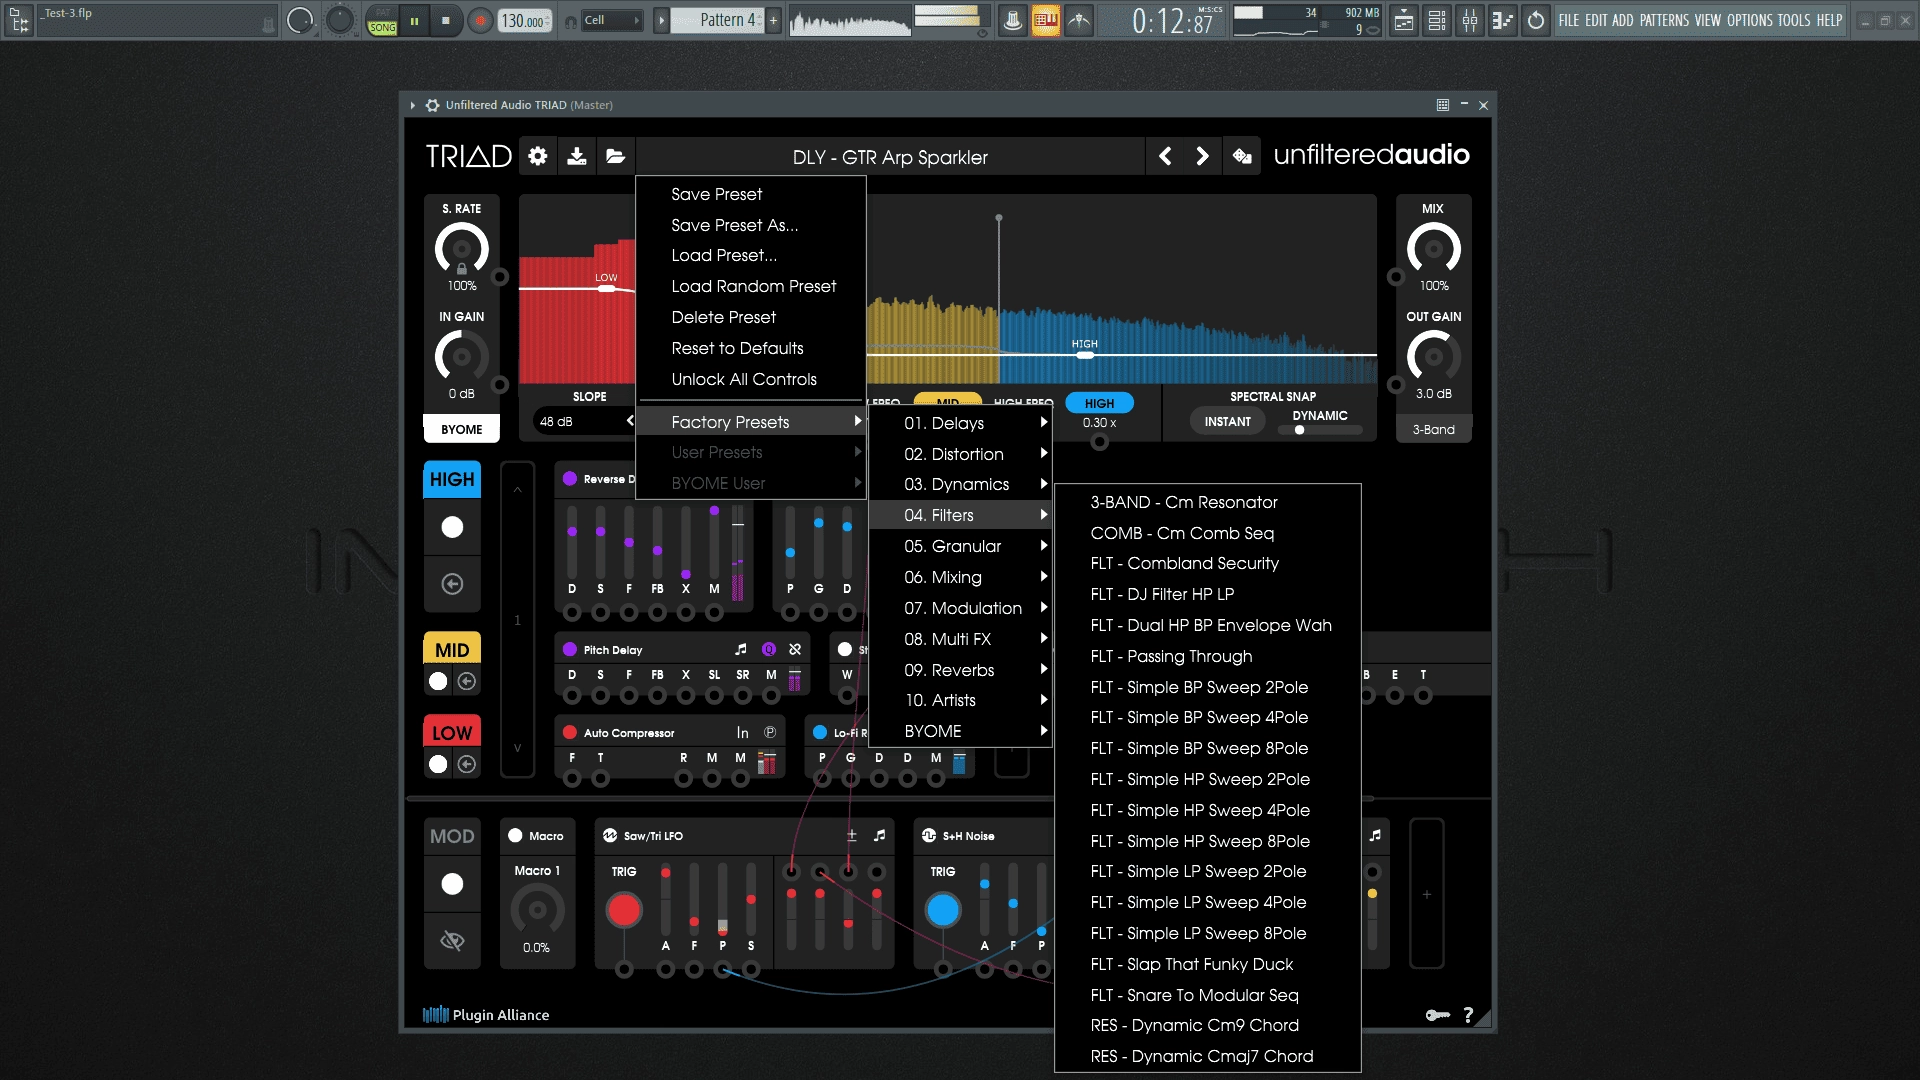Image resolution: width=1920 pixels, height=1080 pixels.
Task: Adjust DYNAMIC spectral snap slider
Action: pos(1320,430)
